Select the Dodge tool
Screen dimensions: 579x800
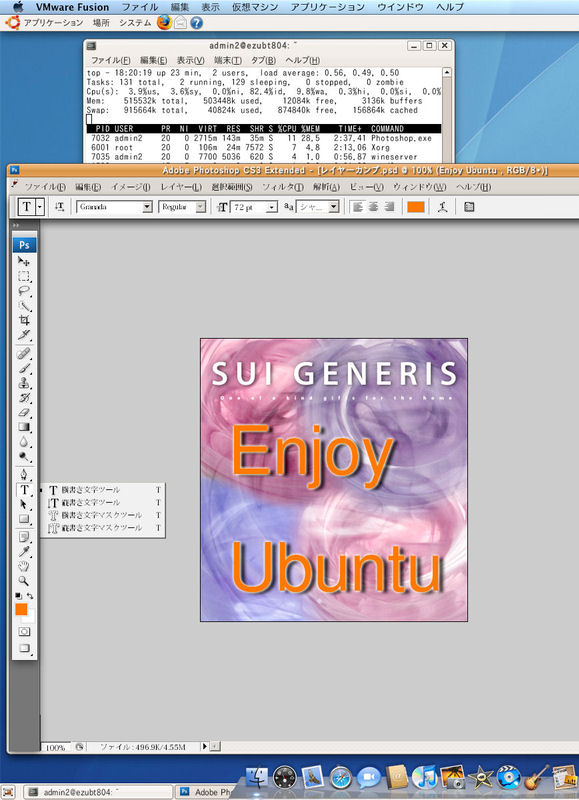pyautogui.click(x=23, y=457)
